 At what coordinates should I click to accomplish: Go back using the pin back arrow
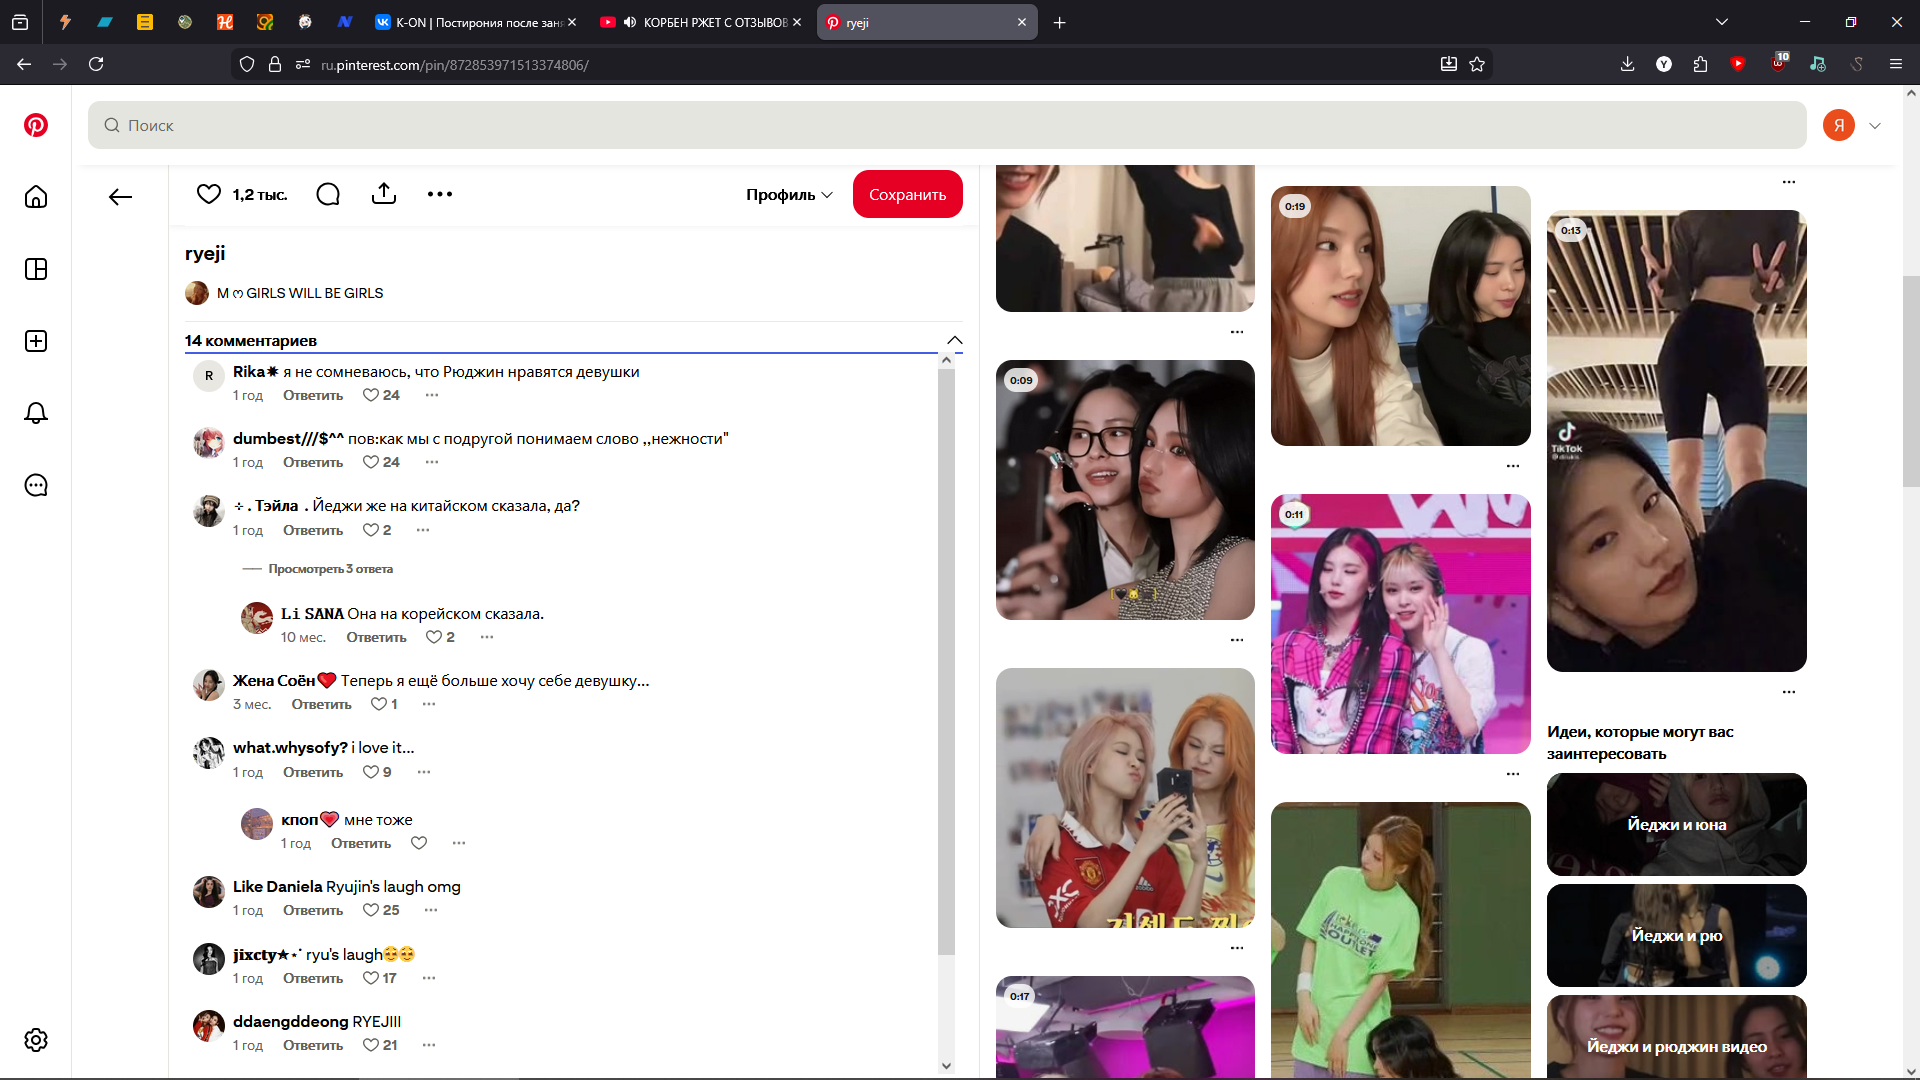[x=121, y=197]
